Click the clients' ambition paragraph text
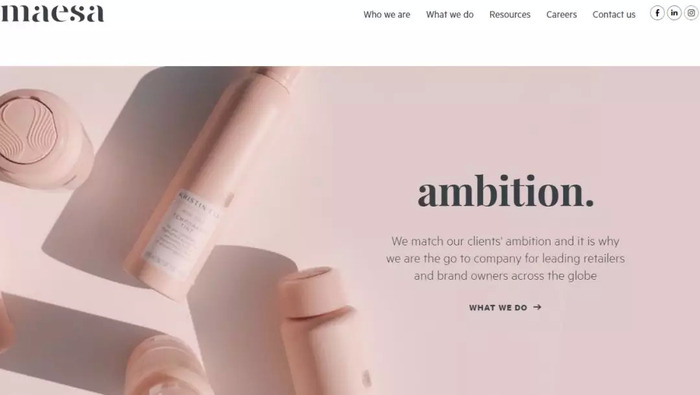The height and width of the screenshot is (395, 700). [x=505, y=258]
